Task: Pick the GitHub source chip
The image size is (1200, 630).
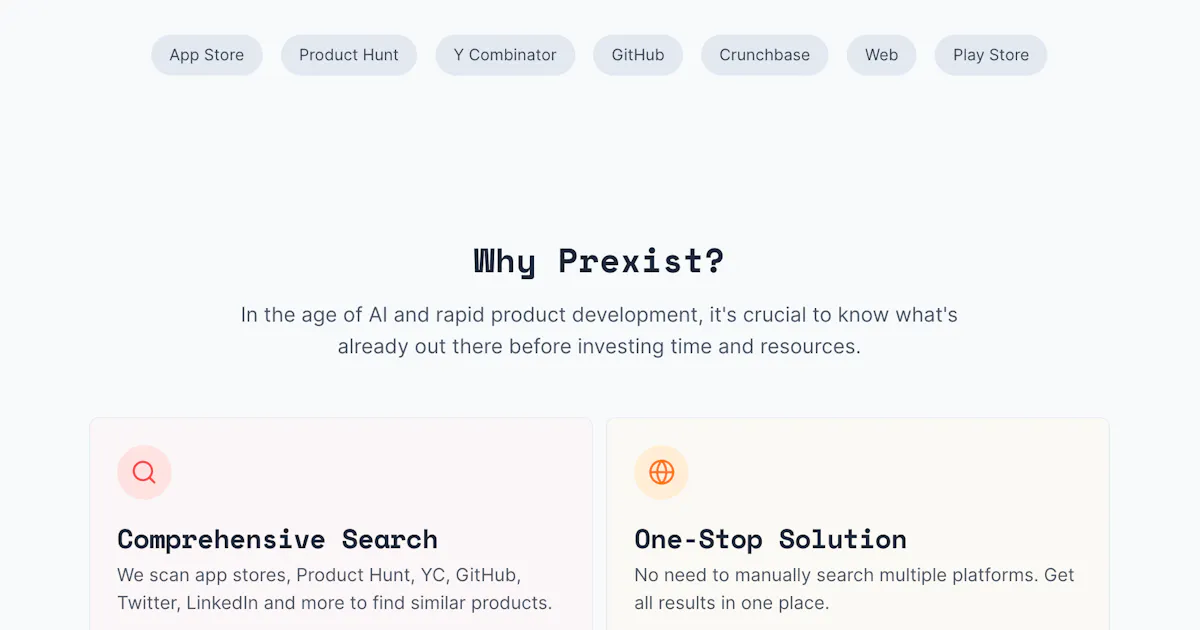Action: pyautogui.click(x=638, y=55)
